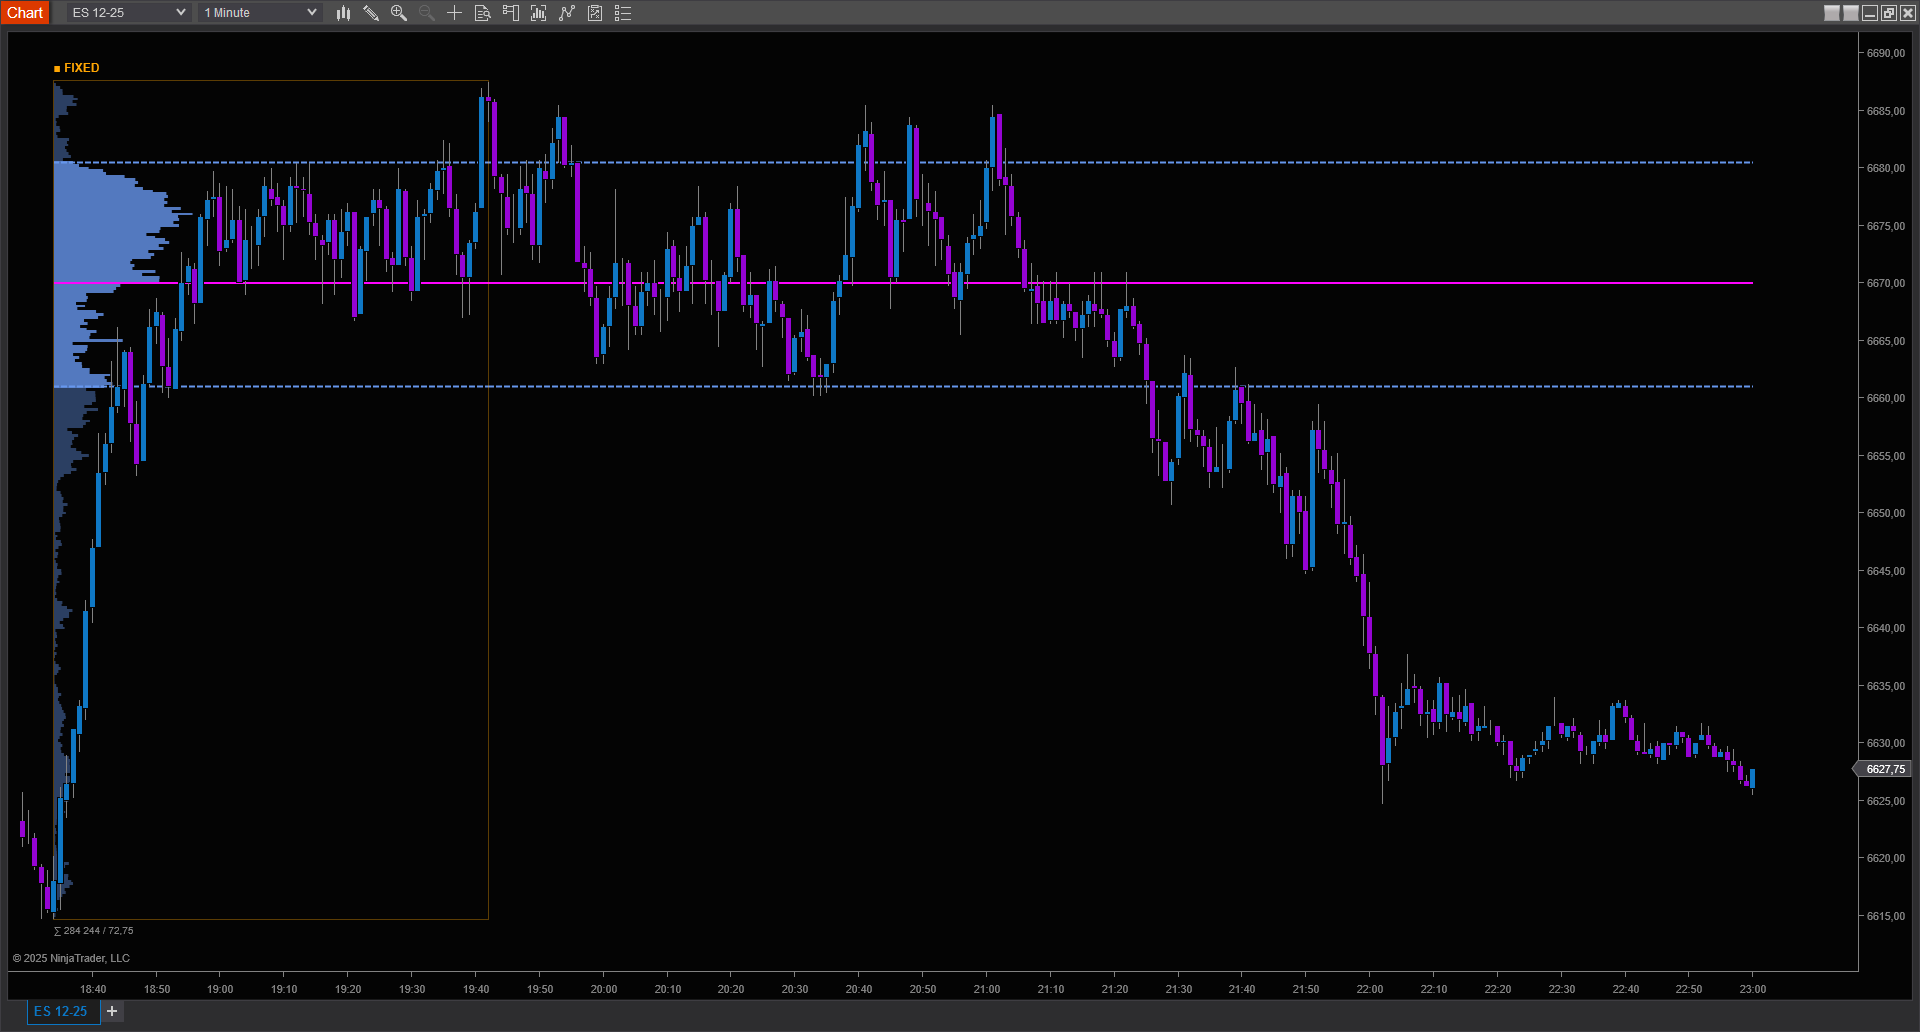Select the FIXED volume profile label
Image resolution: width=1920 pixels, height=1032 pixels.
[x=81, y=68]
